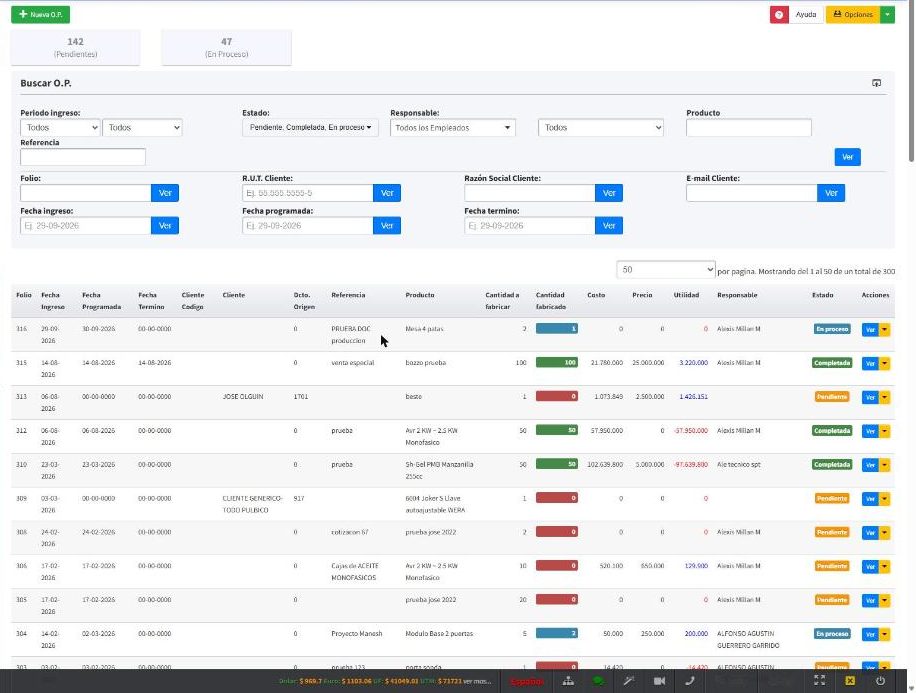Expand the green arrow beside Opciones

coord(887,15)
